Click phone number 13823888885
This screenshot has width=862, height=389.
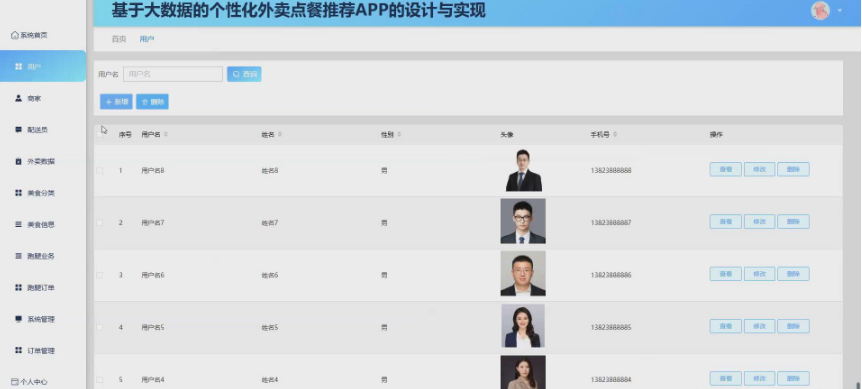pyautogui.click(x=611, y=327)
